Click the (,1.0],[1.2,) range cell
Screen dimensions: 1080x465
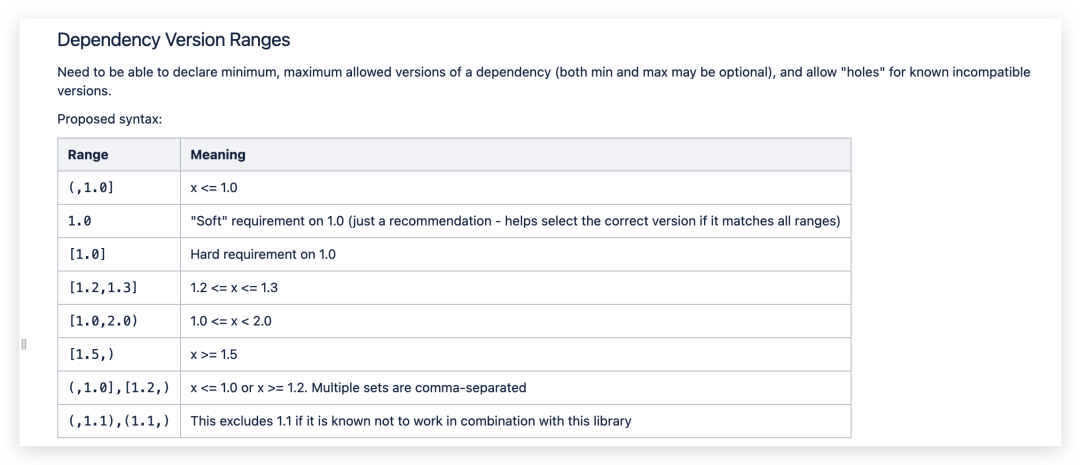pyautogui.click(x=119, y=387)
